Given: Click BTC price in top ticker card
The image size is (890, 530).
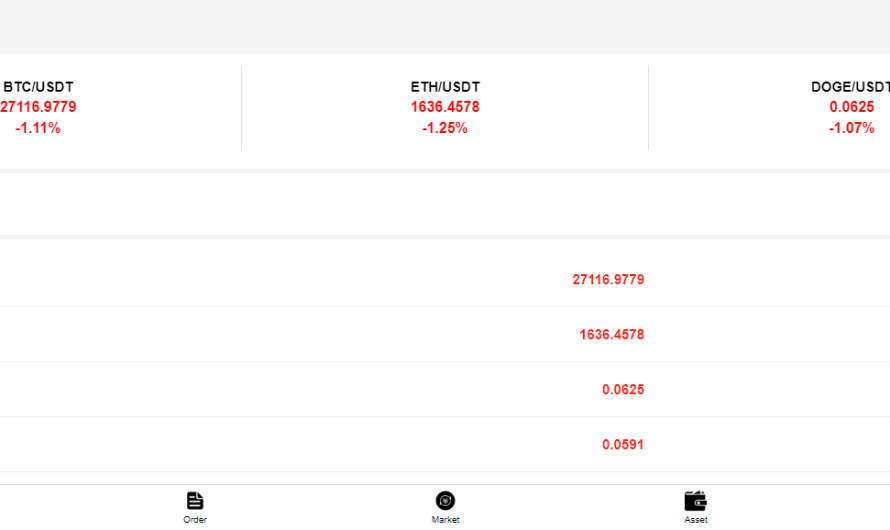Looking at the screenshot, I should (38, 107).
